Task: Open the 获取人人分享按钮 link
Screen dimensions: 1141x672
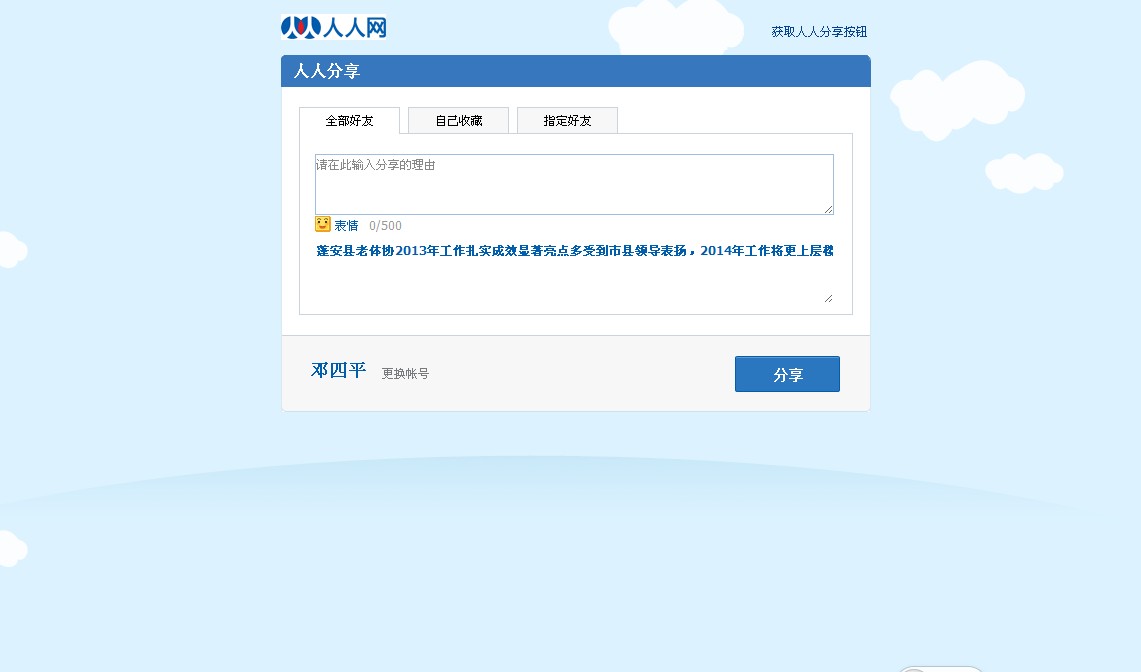Action: point(819,32)
